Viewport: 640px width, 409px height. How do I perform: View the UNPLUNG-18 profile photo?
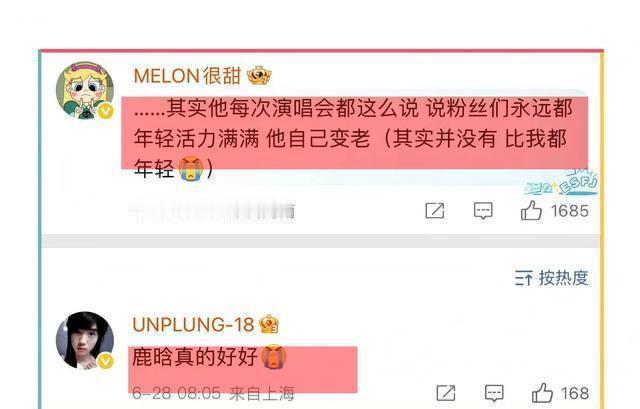[85, 340]
